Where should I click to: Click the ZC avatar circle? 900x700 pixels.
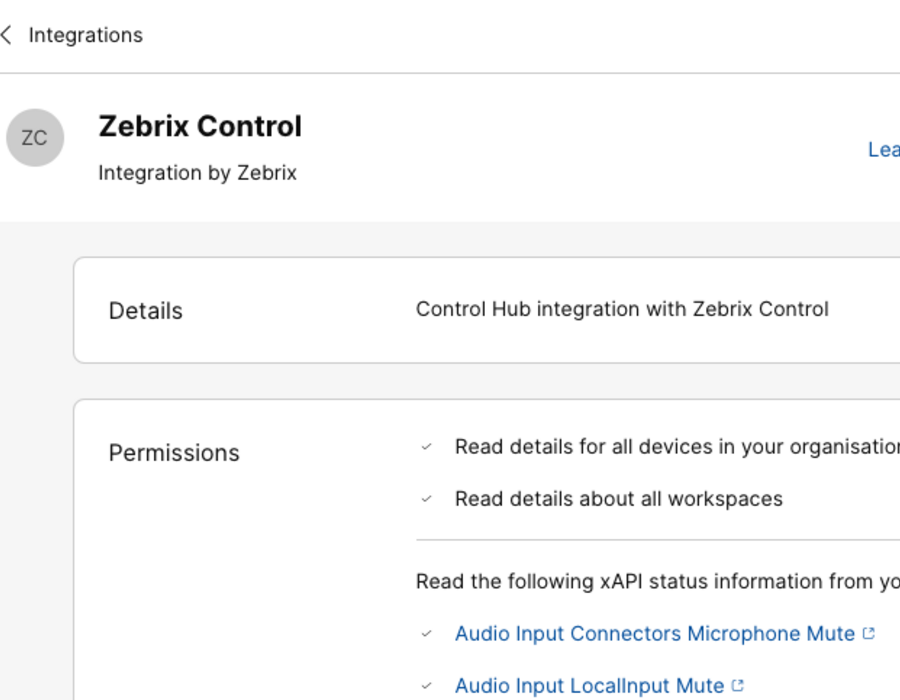tap(35, 138)
